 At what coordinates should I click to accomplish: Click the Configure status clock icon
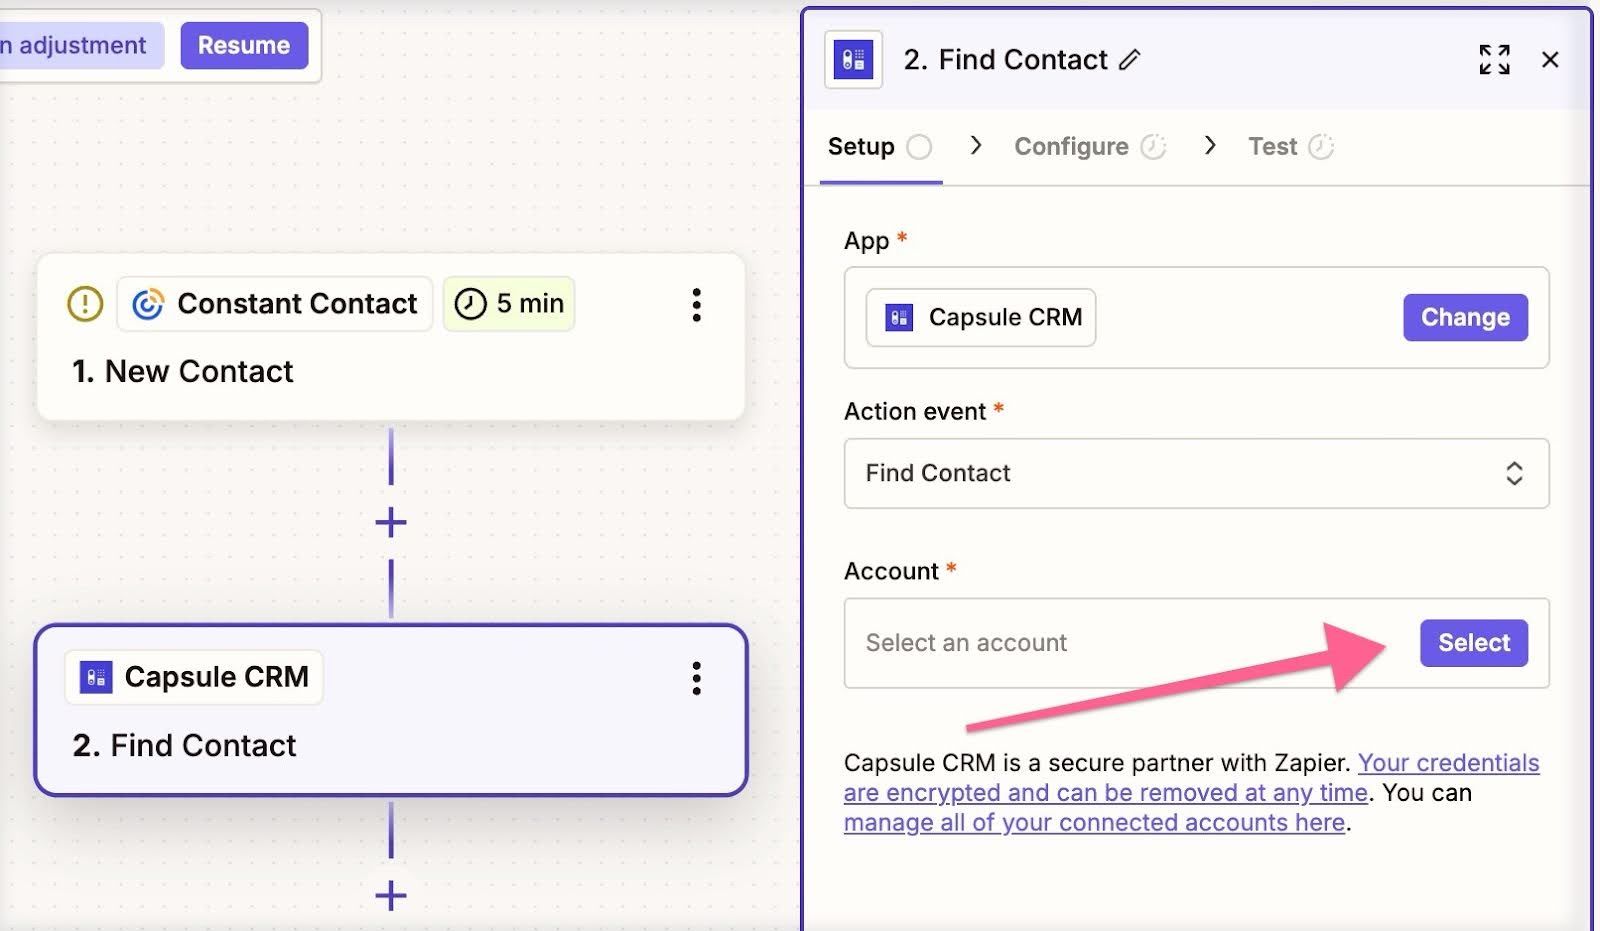[1154, 147]
